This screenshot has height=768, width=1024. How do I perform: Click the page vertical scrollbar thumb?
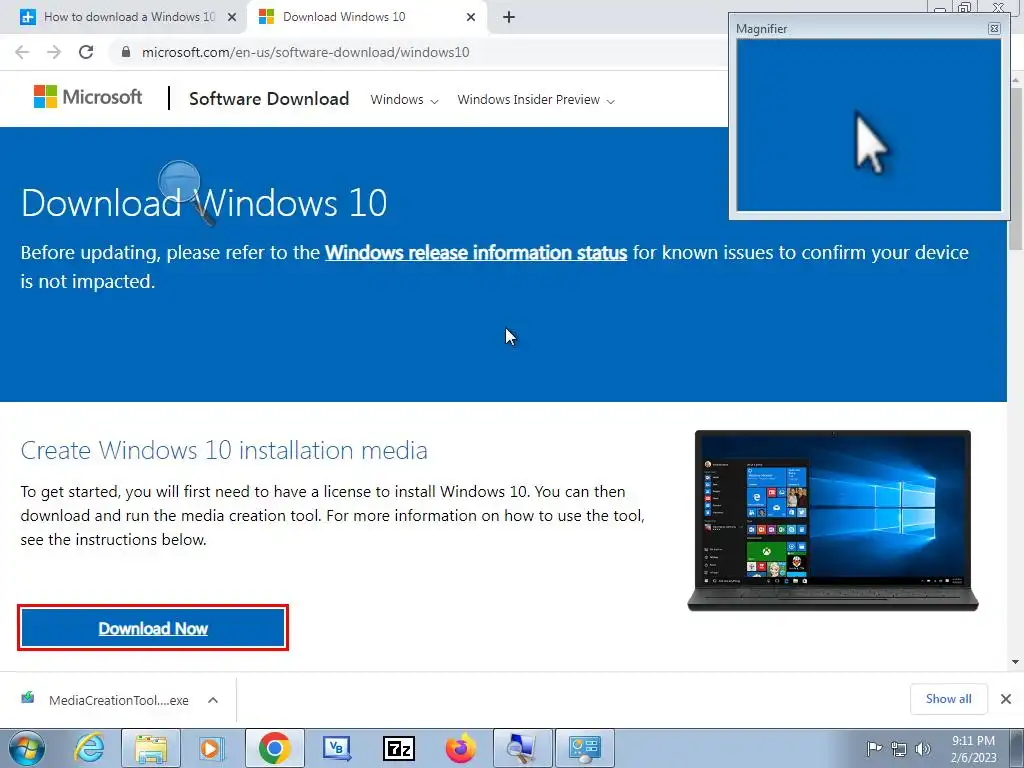(1015, 168)
